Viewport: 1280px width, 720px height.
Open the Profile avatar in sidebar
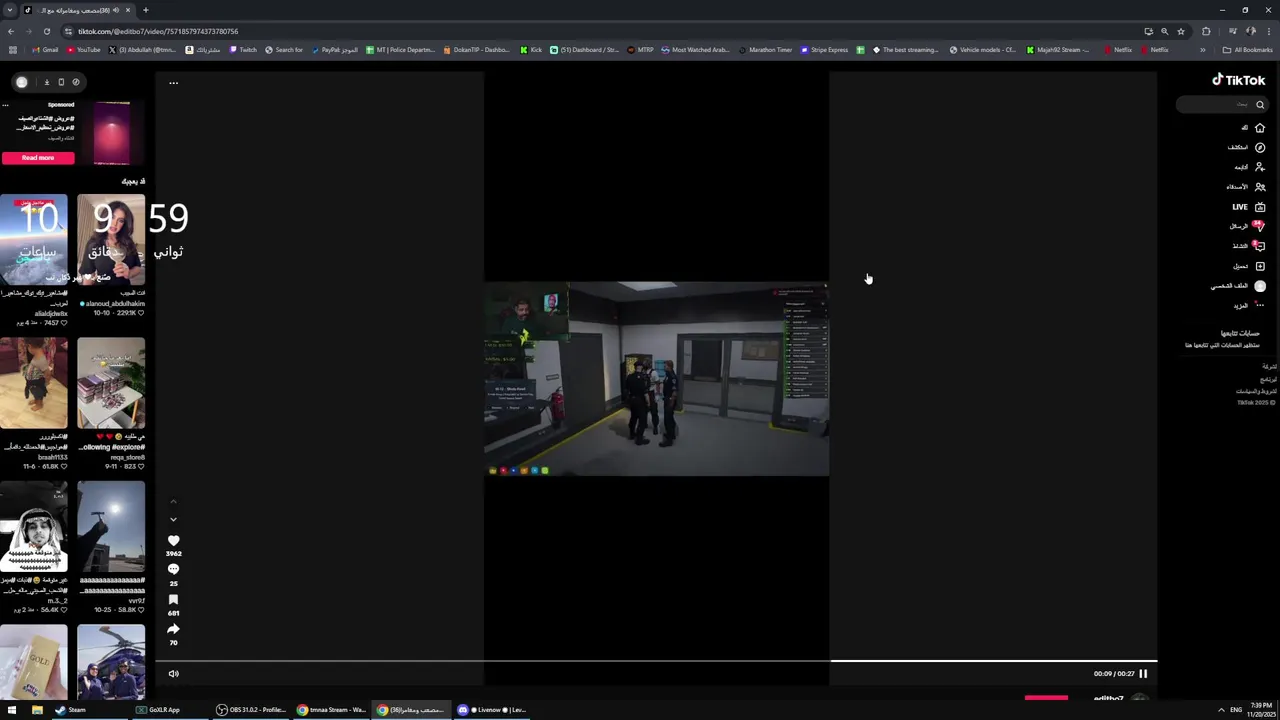tap(1260, 286)
